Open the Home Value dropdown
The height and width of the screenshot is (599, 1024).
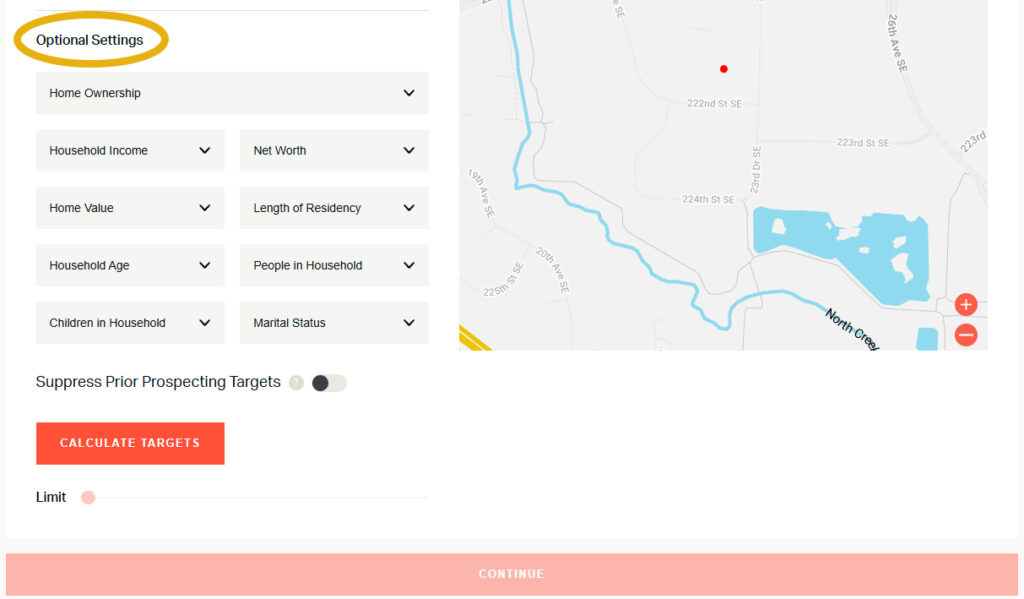click(x=130, y=207)
